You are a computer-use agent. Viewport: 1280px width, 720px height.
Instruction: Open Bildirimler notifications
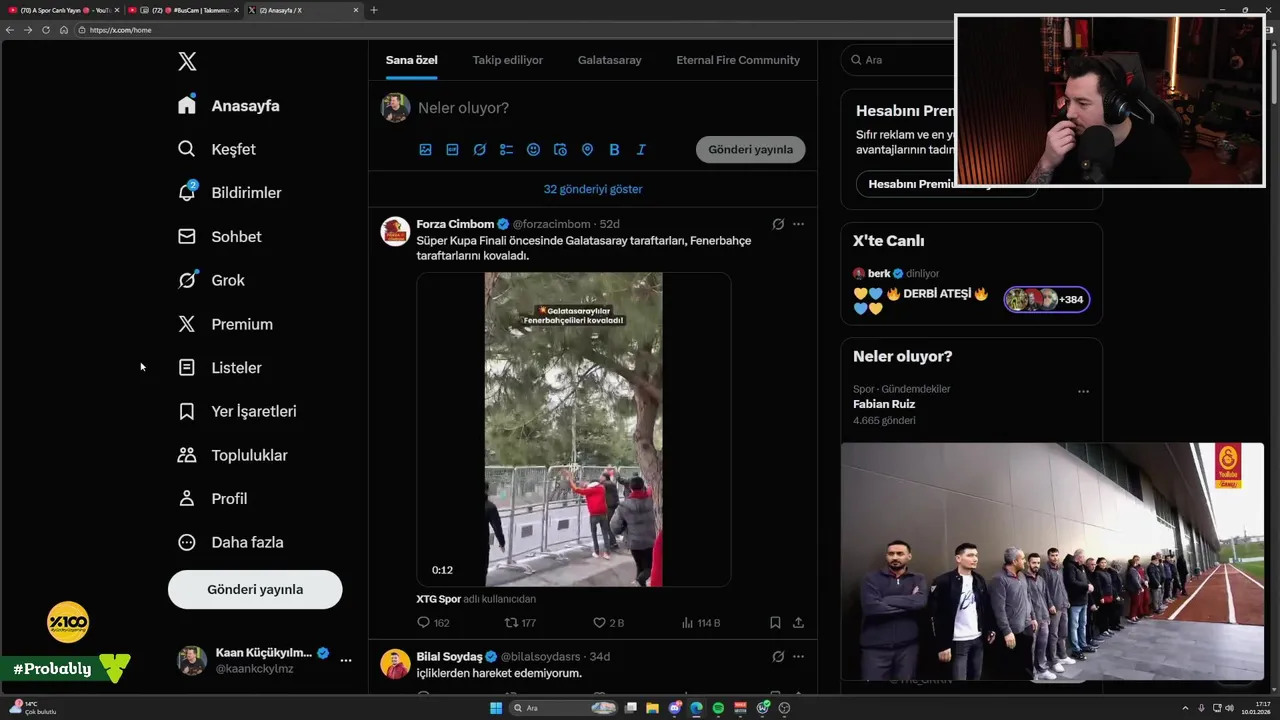coord(230,192)
